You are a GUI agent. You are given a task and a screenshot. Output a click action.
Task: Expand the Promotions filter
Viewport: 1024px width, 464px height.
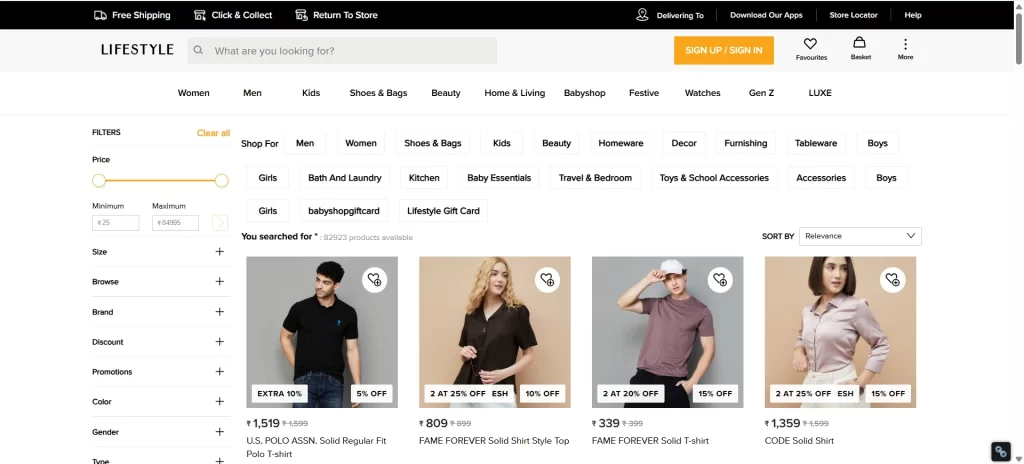point(219,372)
